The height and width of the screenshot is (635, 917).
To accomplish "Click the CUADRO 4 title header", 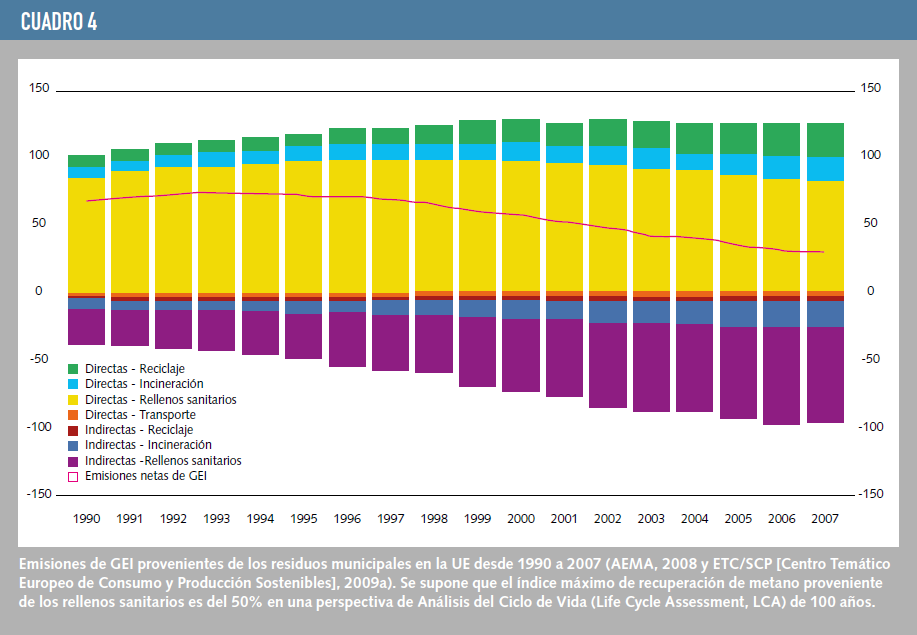I will point(59,22).
